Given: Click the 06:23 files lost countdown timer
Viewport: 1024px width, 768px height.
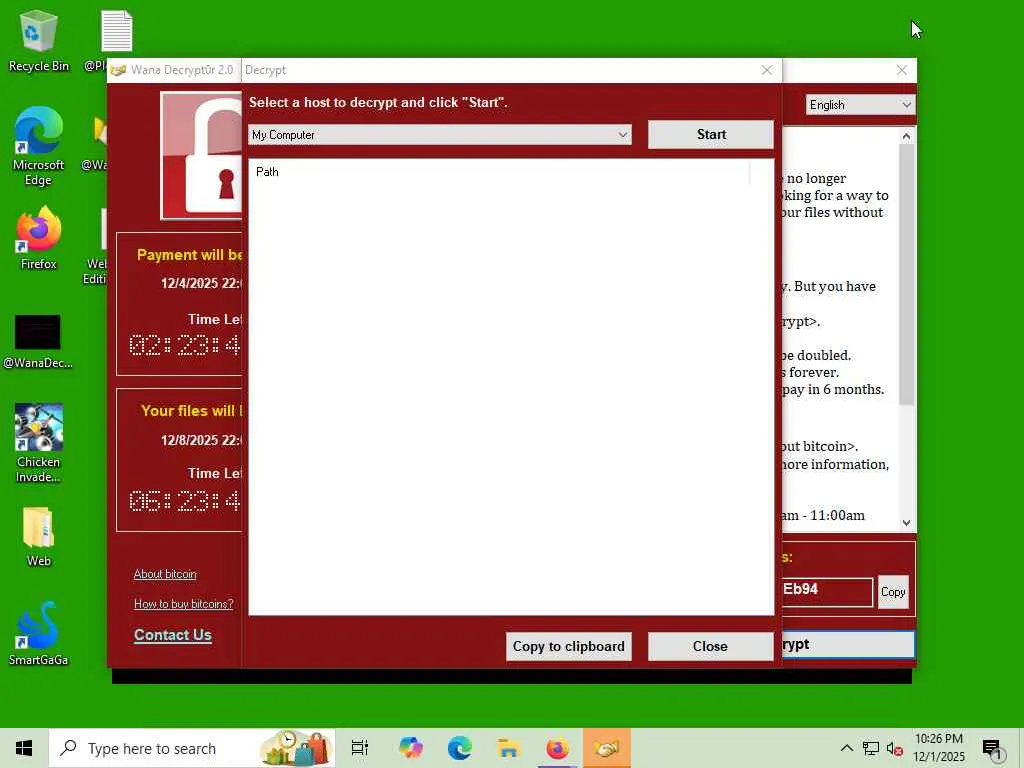Looking at the screenshot, I should 185,501.
